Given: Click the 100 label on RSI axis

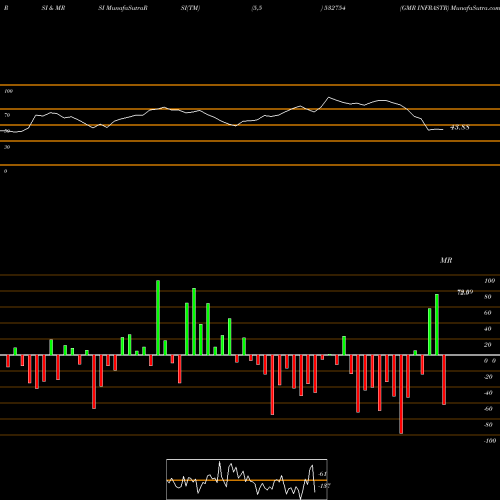Looking at the screenshot, I should (8, 91).
